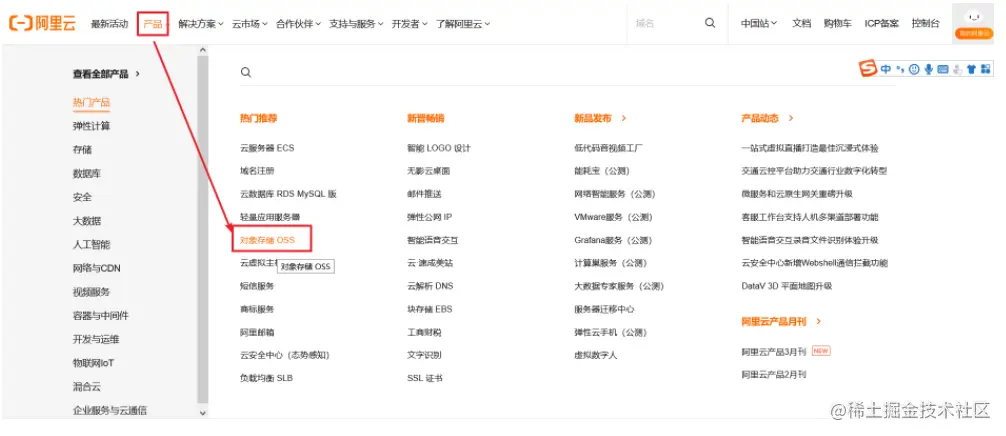Open the Grafana服务（公测） link
The width and height of the screenshot is (1006, 436).
pos(613,240)
